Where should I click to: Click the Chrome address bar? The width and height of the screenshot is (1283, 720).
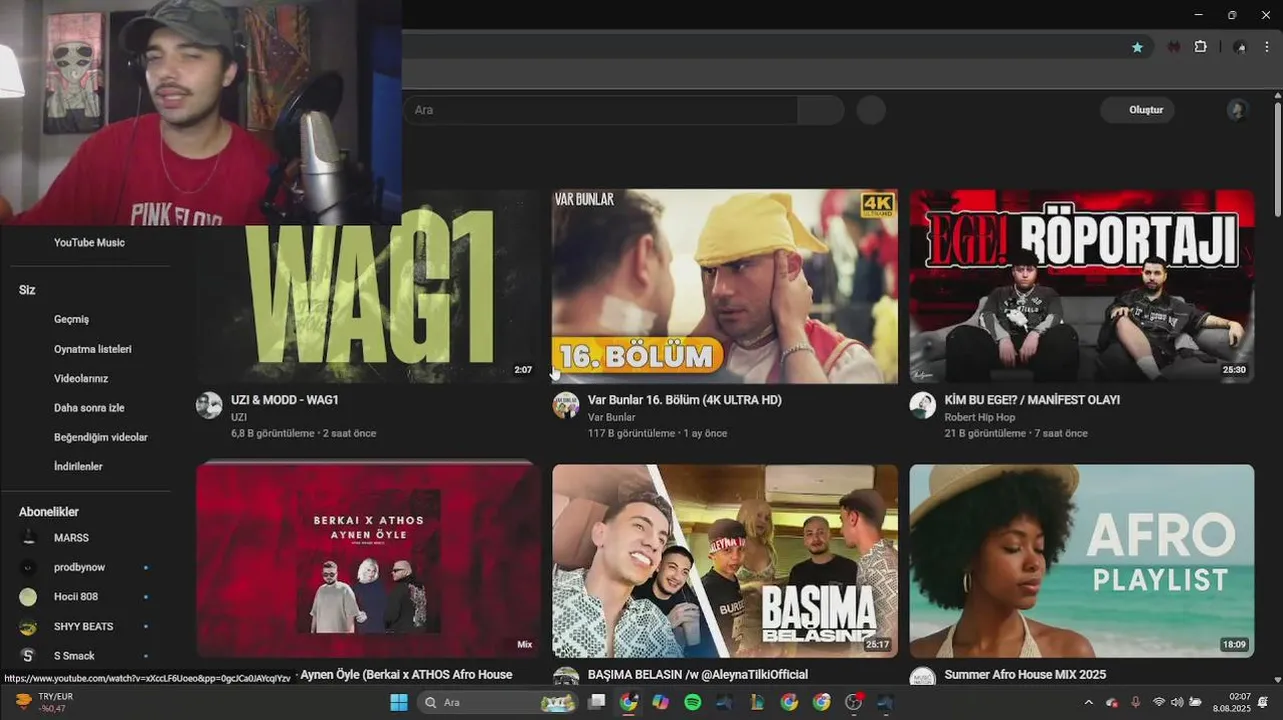760,47
